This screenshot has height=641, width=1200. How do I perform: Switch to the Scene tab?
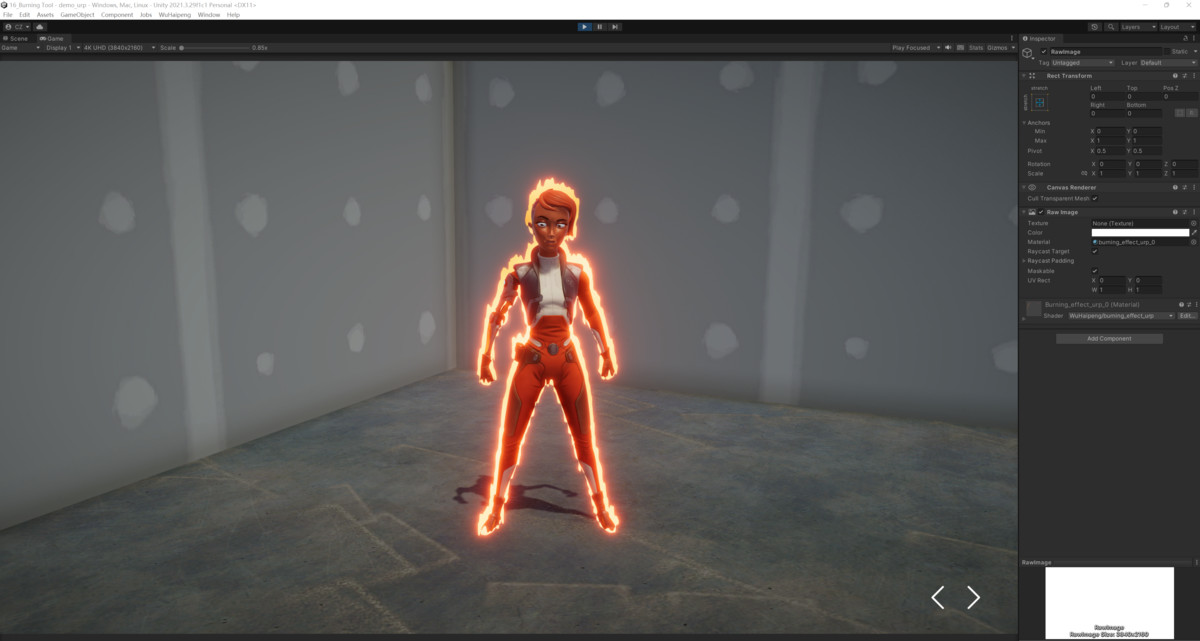(15, 38)
